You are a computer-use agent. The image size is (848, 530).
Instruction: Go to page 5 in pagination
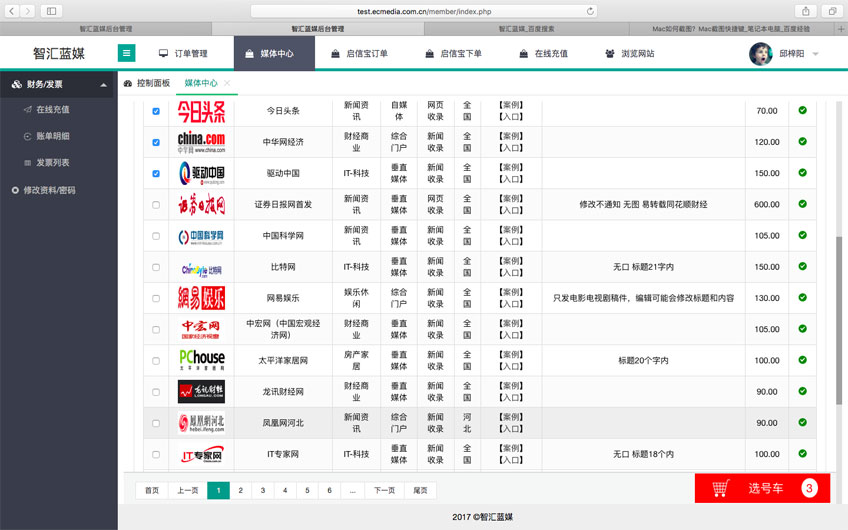coord(307,491)
